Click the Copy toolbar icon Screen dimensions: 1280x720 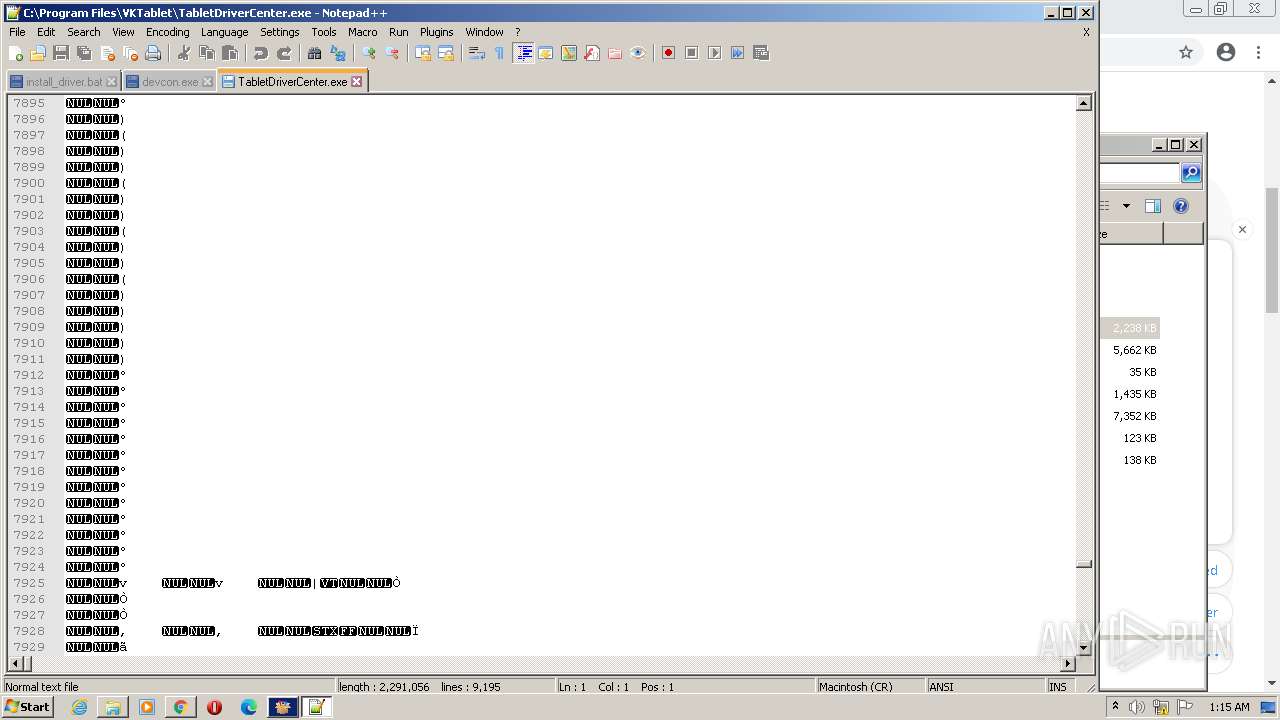(x=207, y=53)
